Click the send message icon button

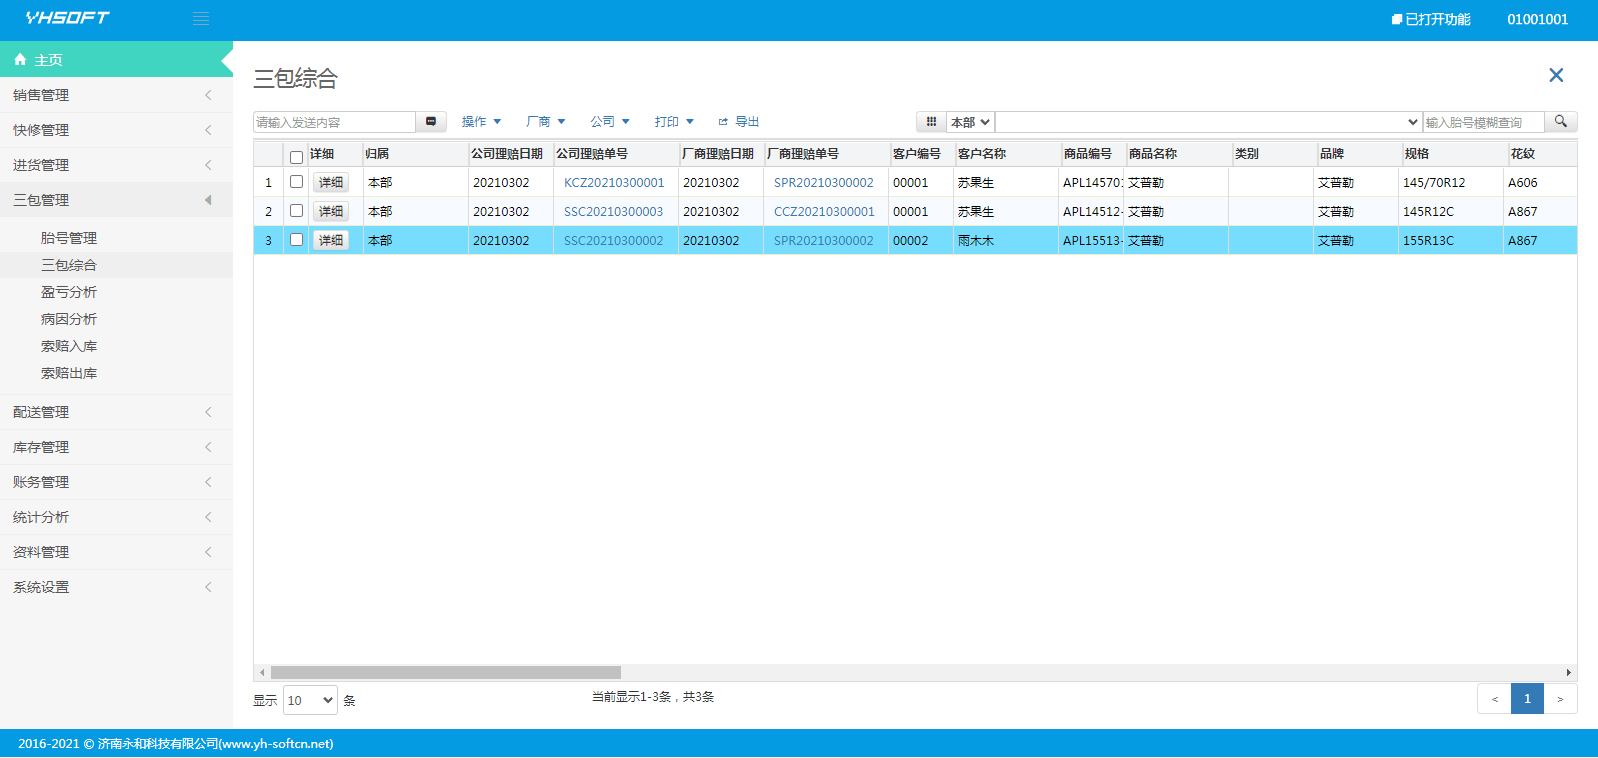(x=431, y=122)
